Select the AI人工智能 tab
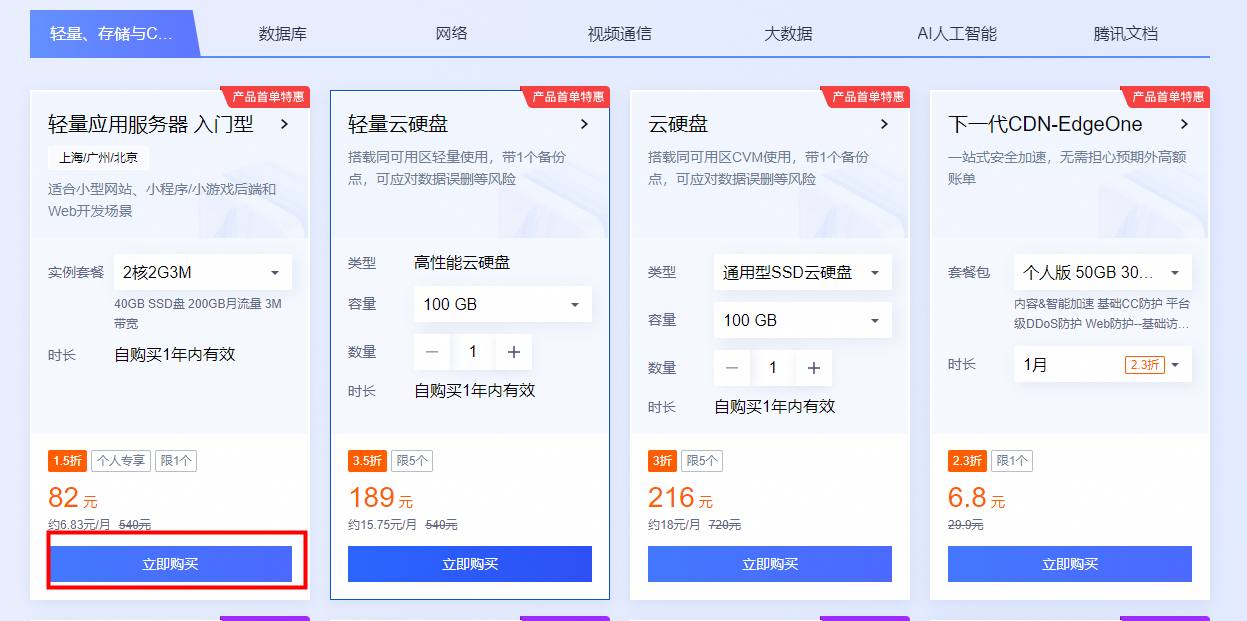The width and height of the screenshot is (1247, 621). tap(956, 34)
